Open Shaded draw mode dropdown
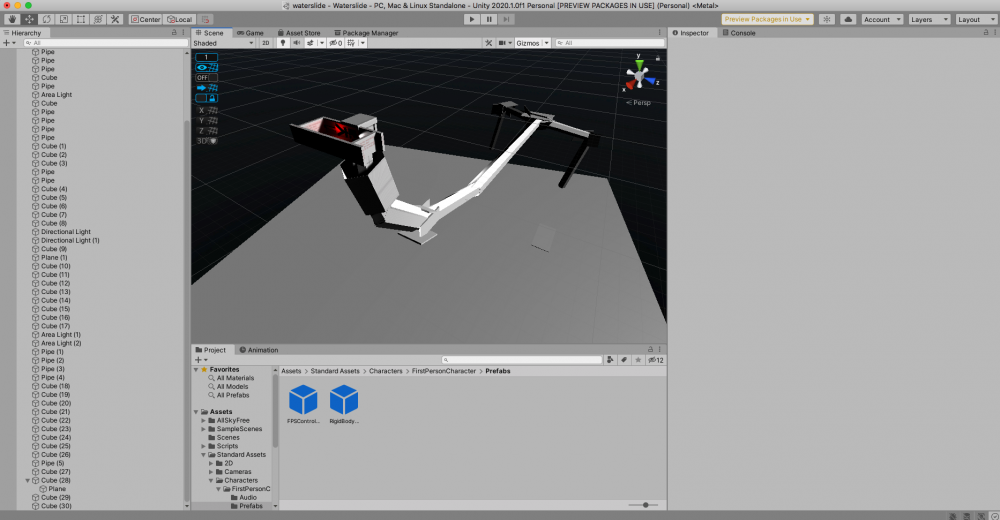This screenshot has height=520, width=1000. coord(223,43)
